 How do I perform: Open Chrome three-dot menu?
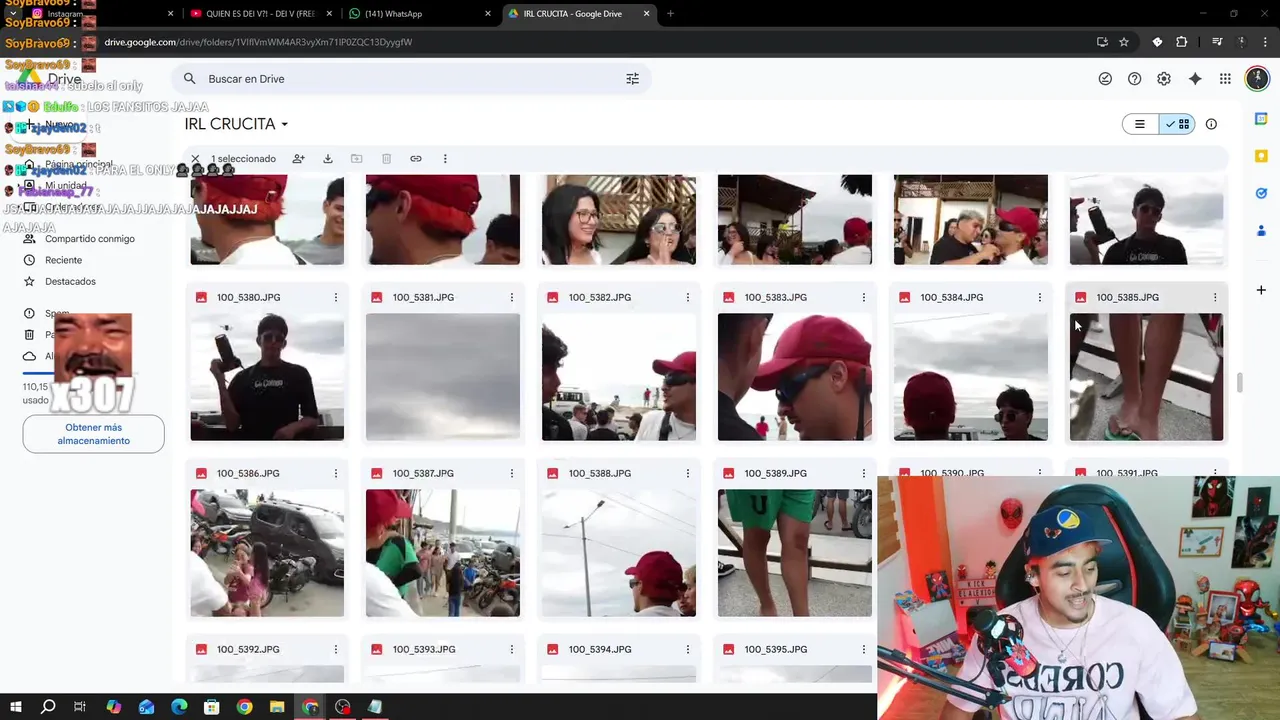click(1264, 42)
